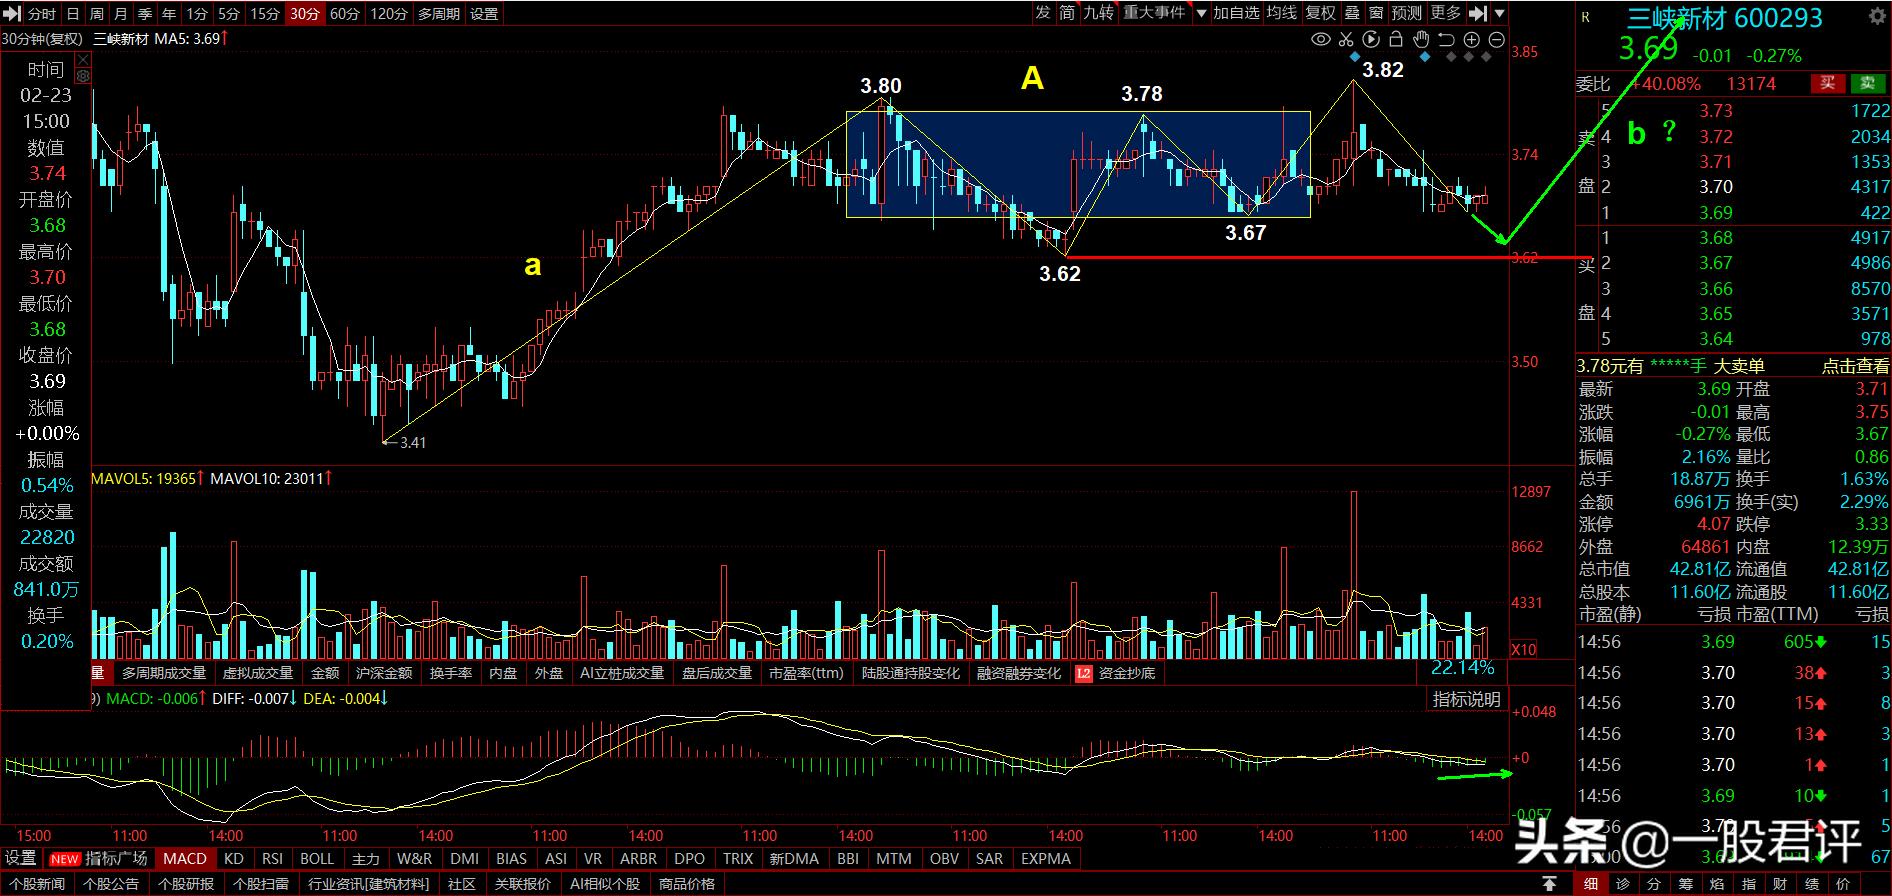The width and height of the screenshot is (1892, 896).
Task: Open 设置 in the bottom indicator bar
Action: [20, 858]
